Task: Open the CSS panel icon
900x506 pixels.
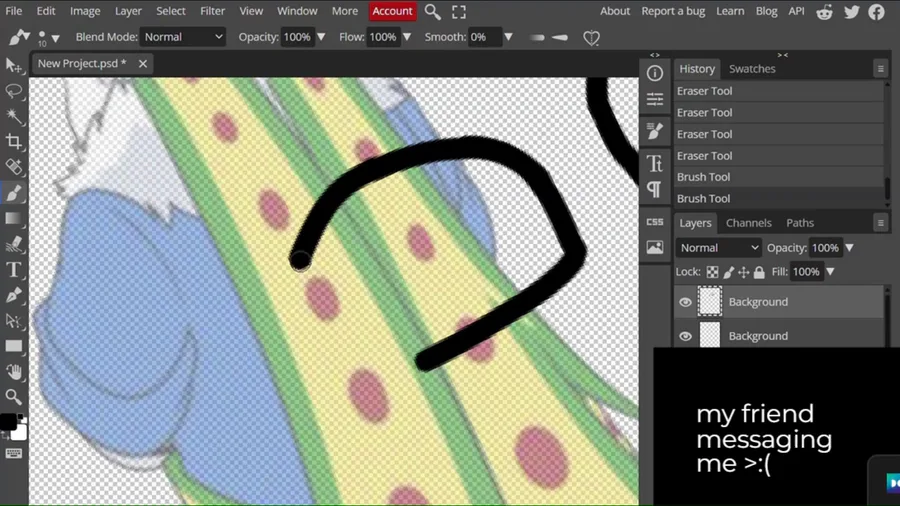Action: coord(655,222)
